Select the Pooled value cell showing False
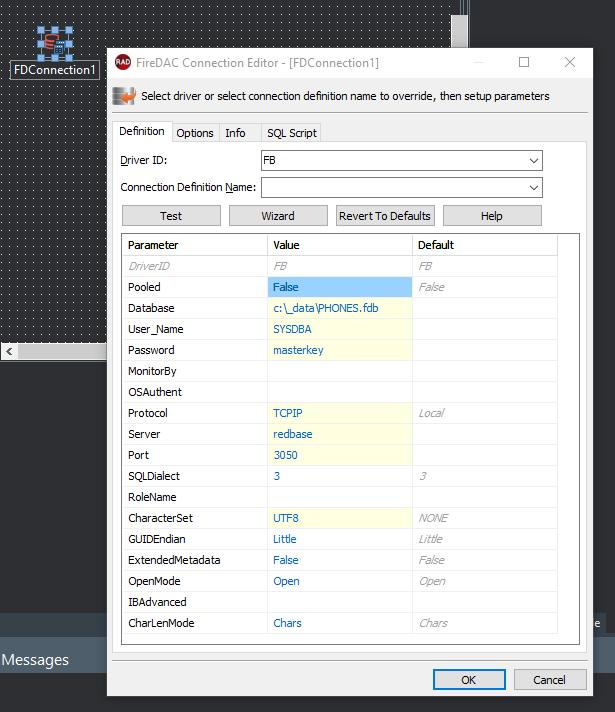 (x=340, y=287)
